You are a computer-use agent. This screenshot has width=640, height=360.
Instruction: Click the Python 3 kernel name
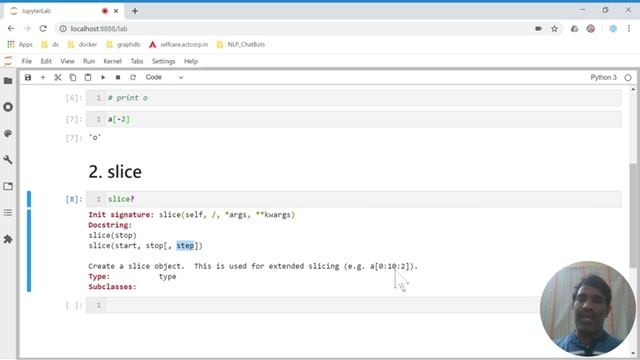click(x=603, y=77)
